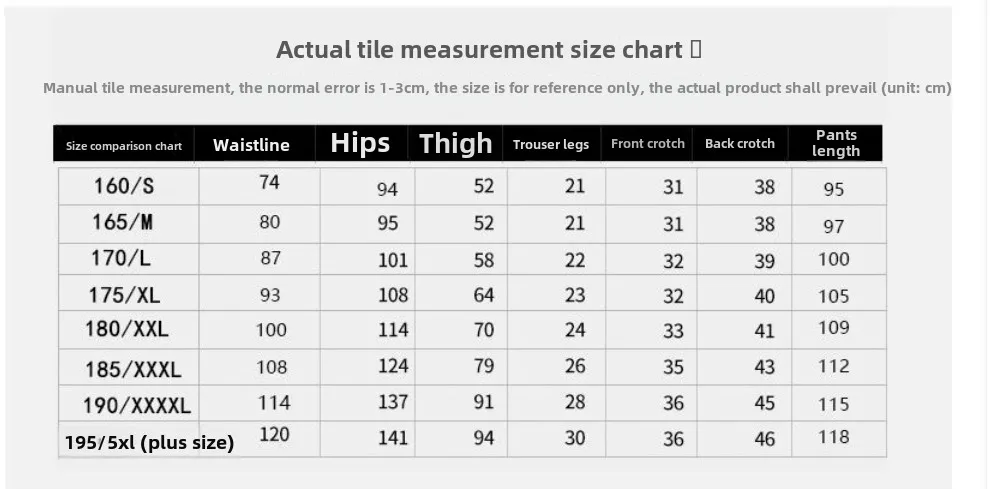The width and height of the screenshot is (990, 489).
Task: Click the 170/L size row label
Action: [x=121, y=258]
